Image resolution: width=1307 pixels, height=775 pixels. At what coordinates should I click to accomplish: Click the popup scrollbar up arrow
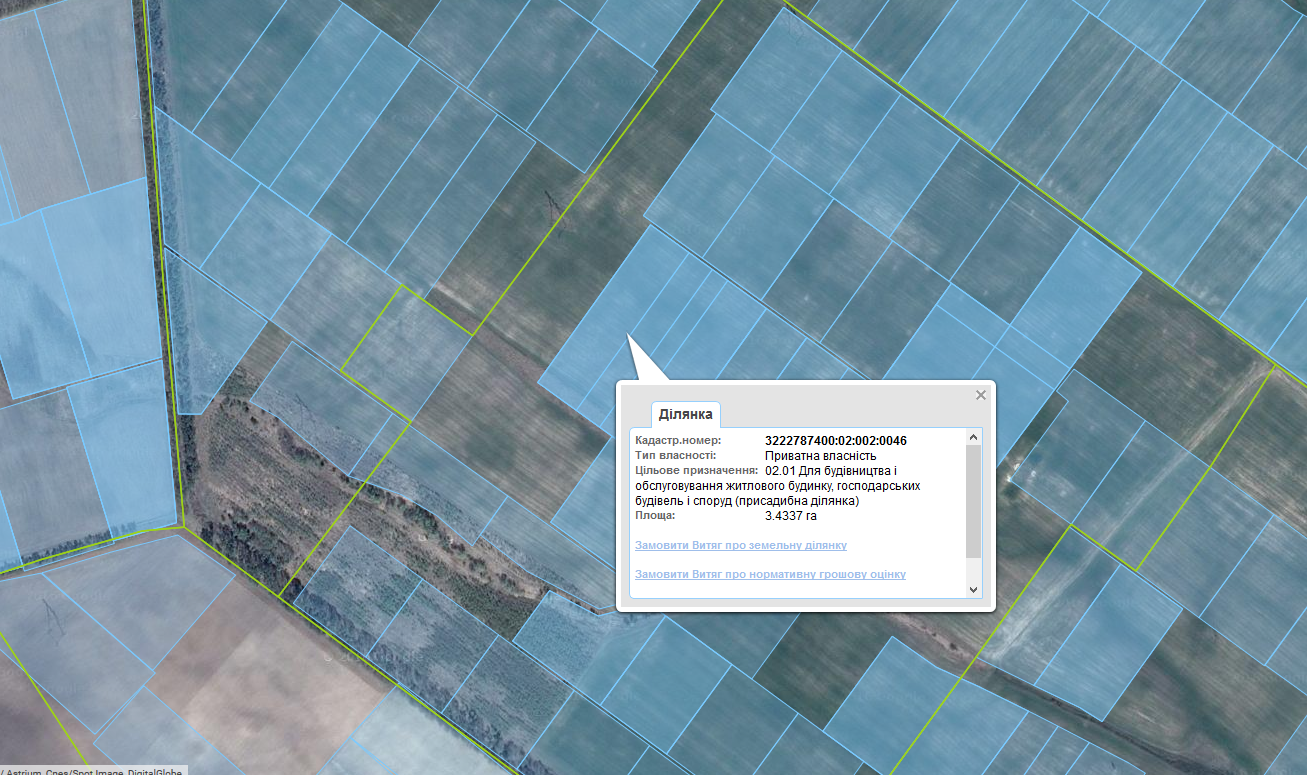pos(974,438)
